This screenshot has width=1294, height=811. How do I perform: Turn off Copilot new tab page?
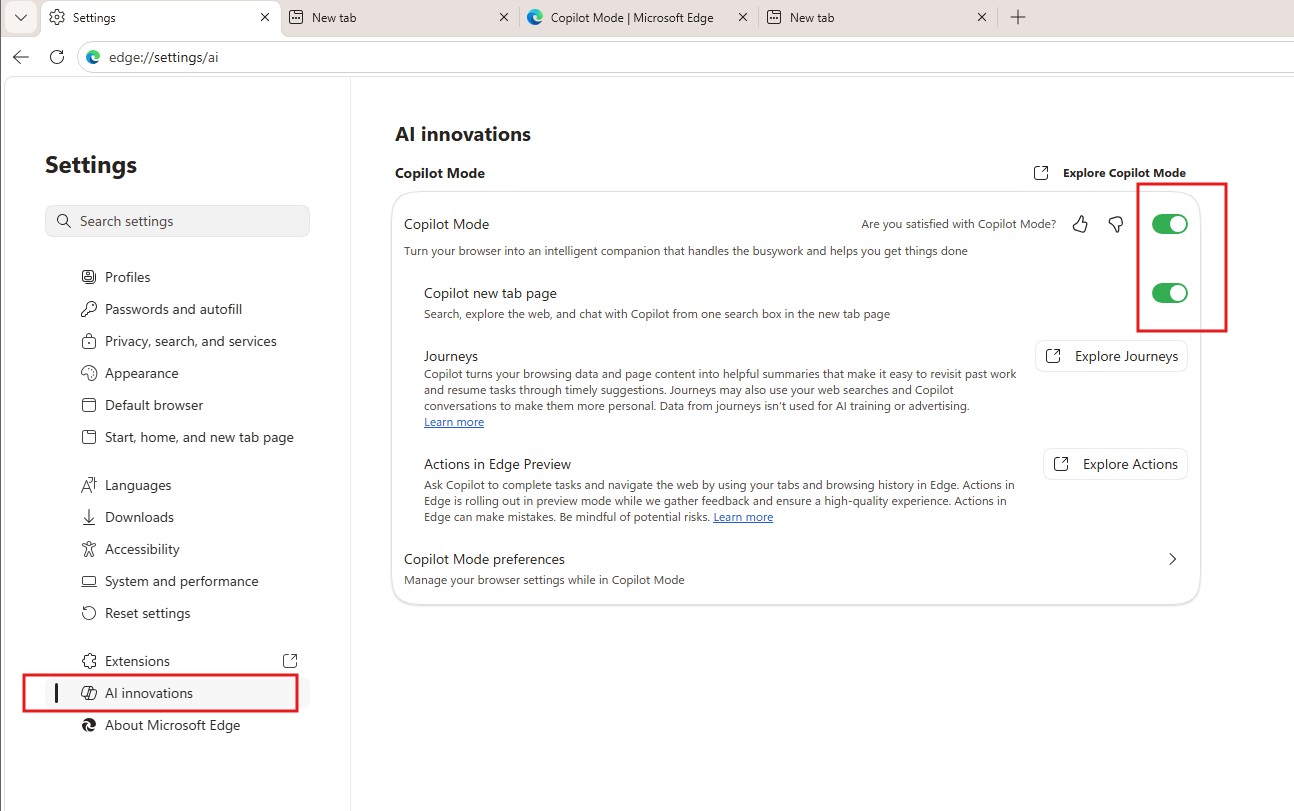tap(1169, 293)
